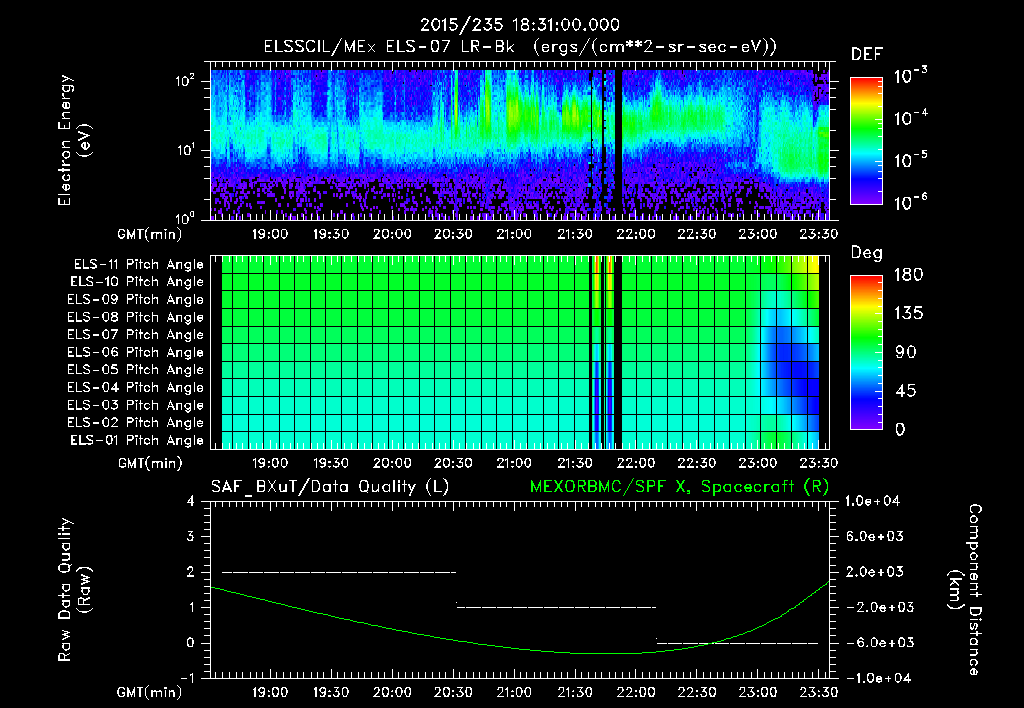This screenshot has height=708, width=1024.
Task: Click the SAF_BXuT/Data Quality (L) title
Action: click(x=330, y=487)
